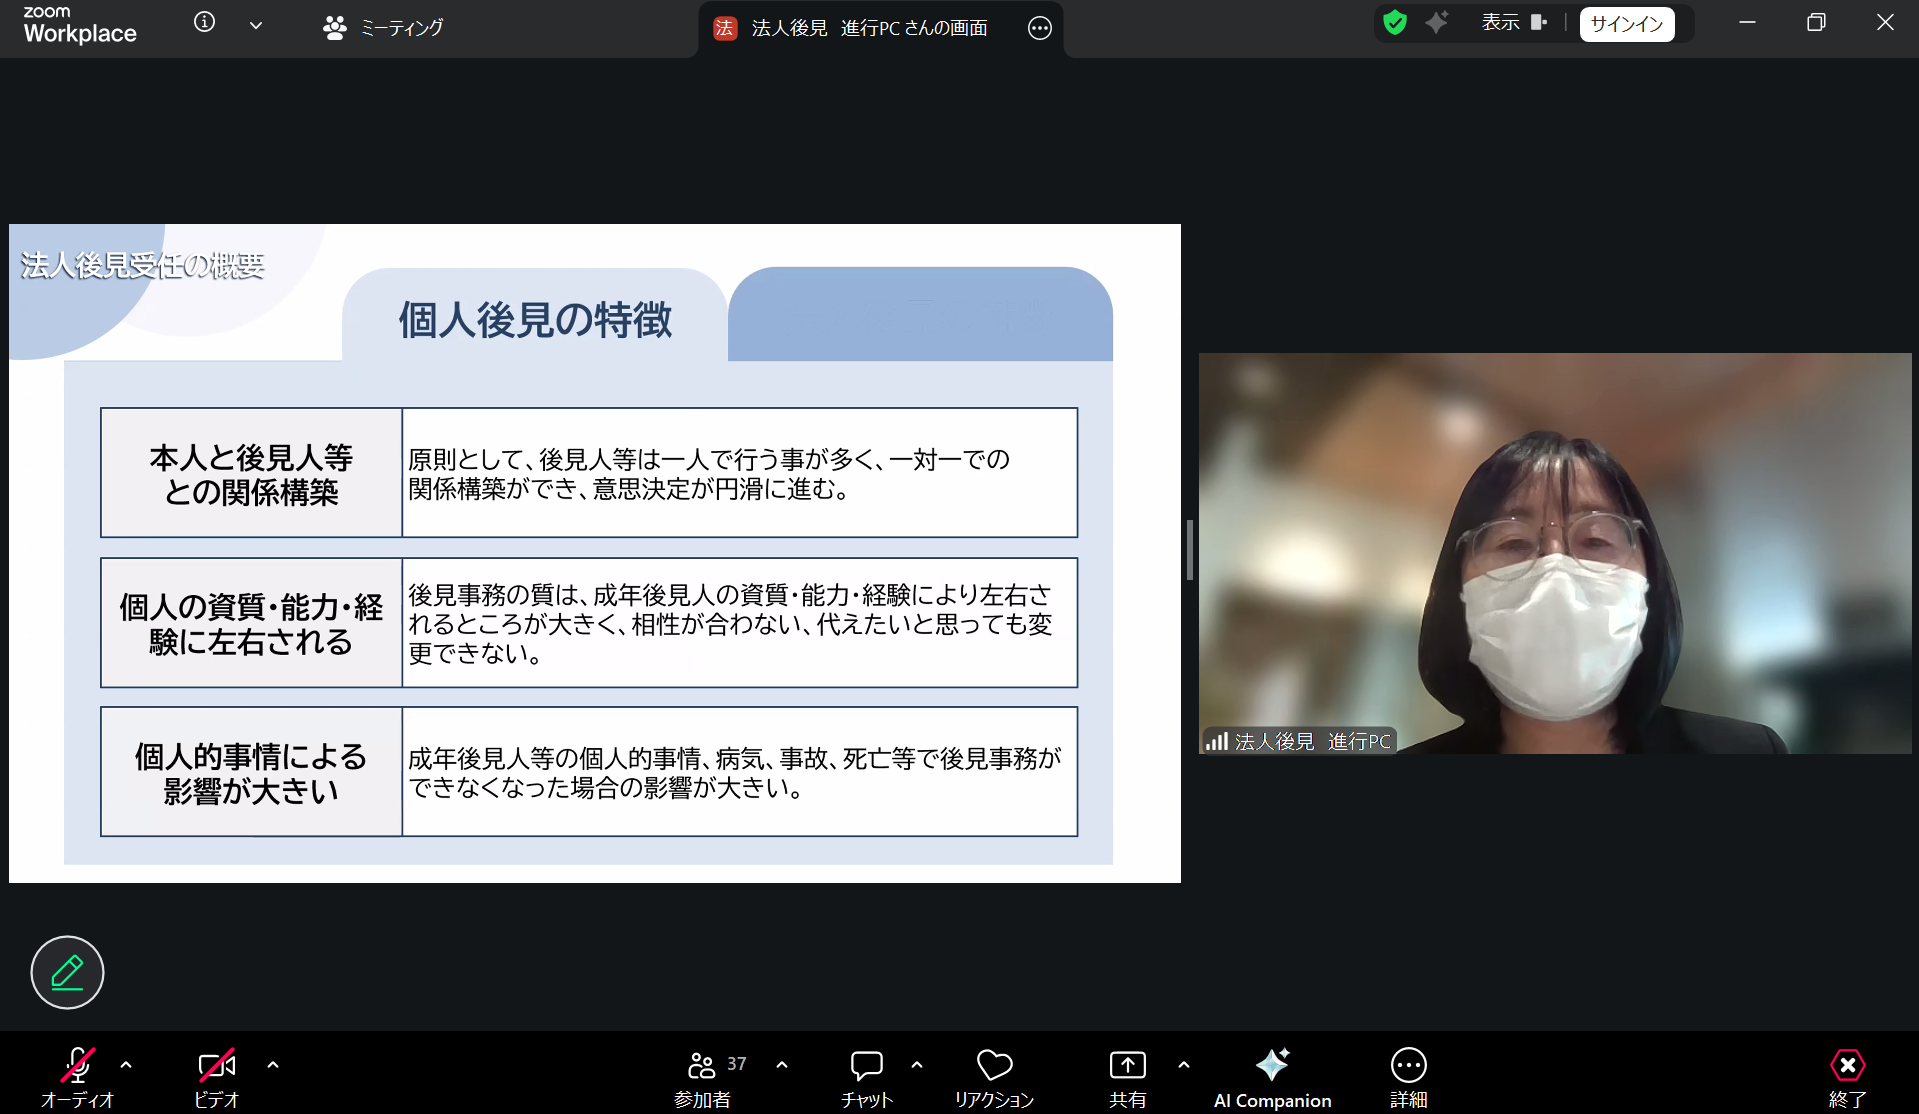
Task: Select the Meeting tab
Action: click(x=384, y=28)
